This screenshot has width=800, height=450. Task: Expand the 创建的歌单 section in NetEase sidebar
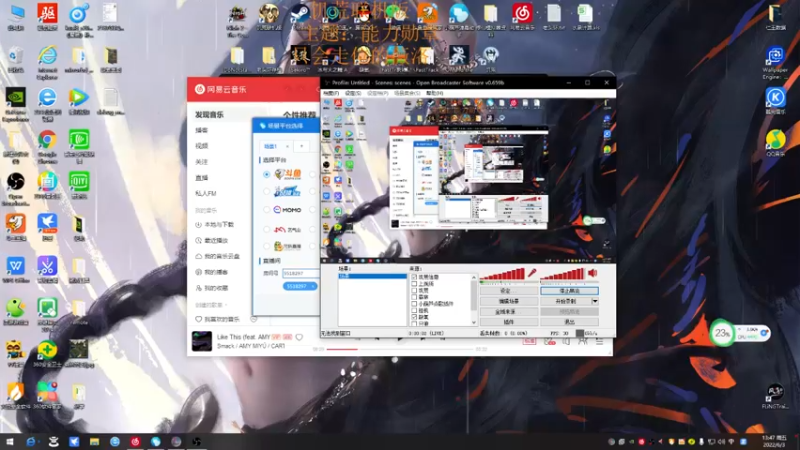point(211,305)
